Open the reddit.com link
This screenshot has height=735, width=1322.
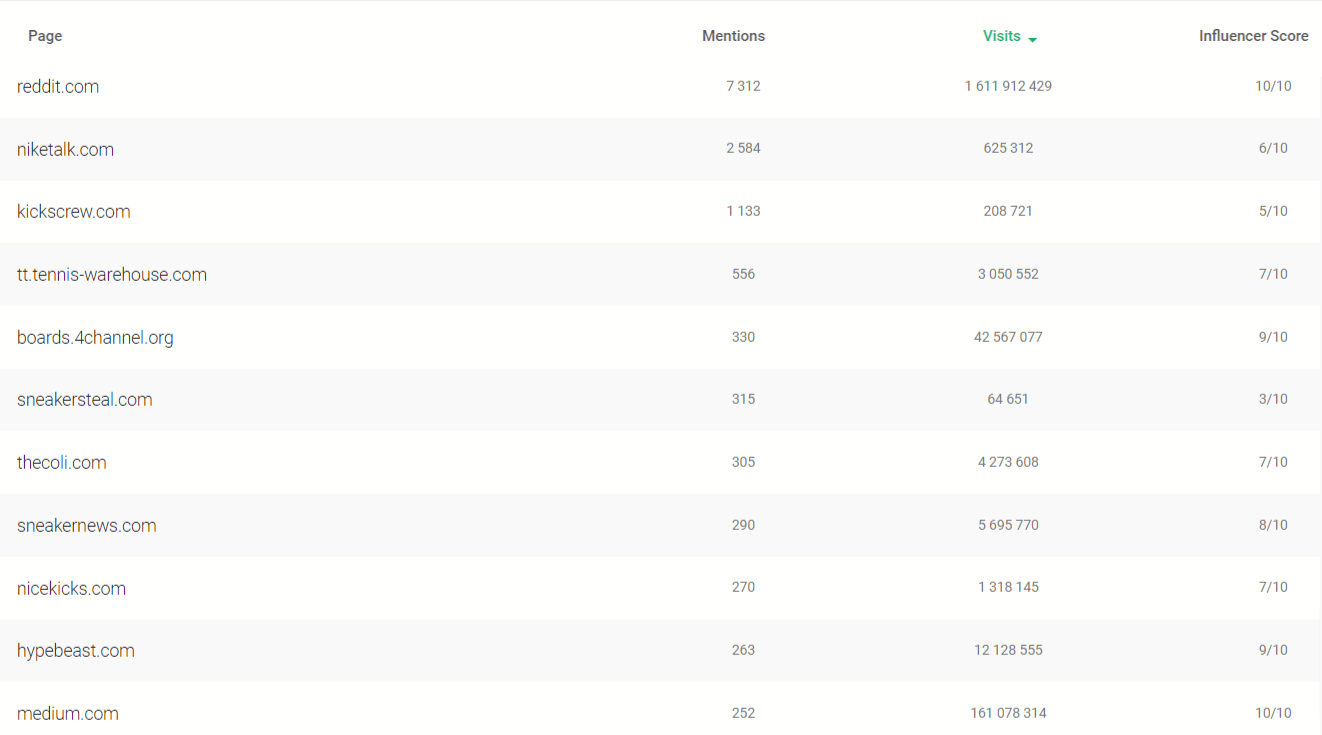[x=58, y=87]
